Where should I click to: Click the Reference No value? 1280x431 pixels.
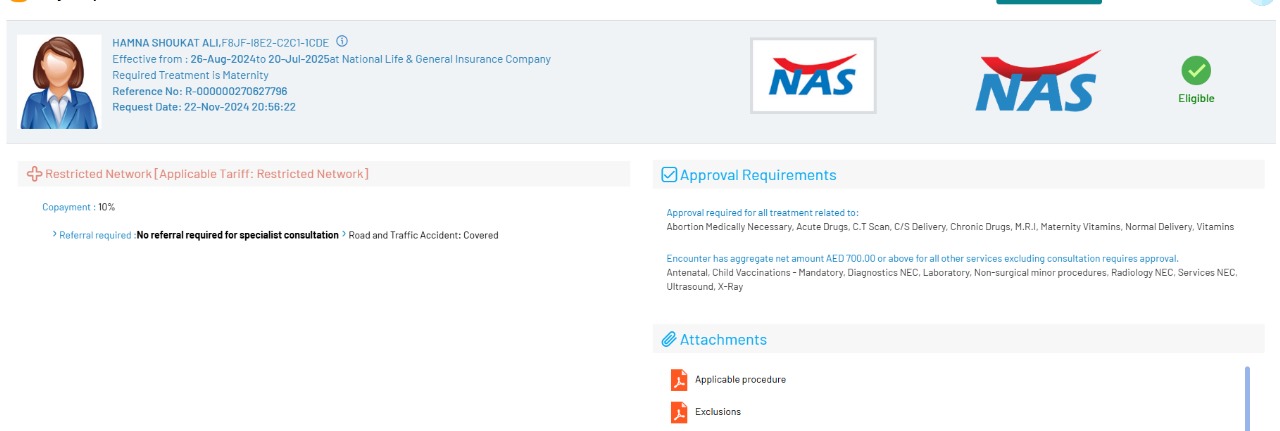(x=236, y=91)
